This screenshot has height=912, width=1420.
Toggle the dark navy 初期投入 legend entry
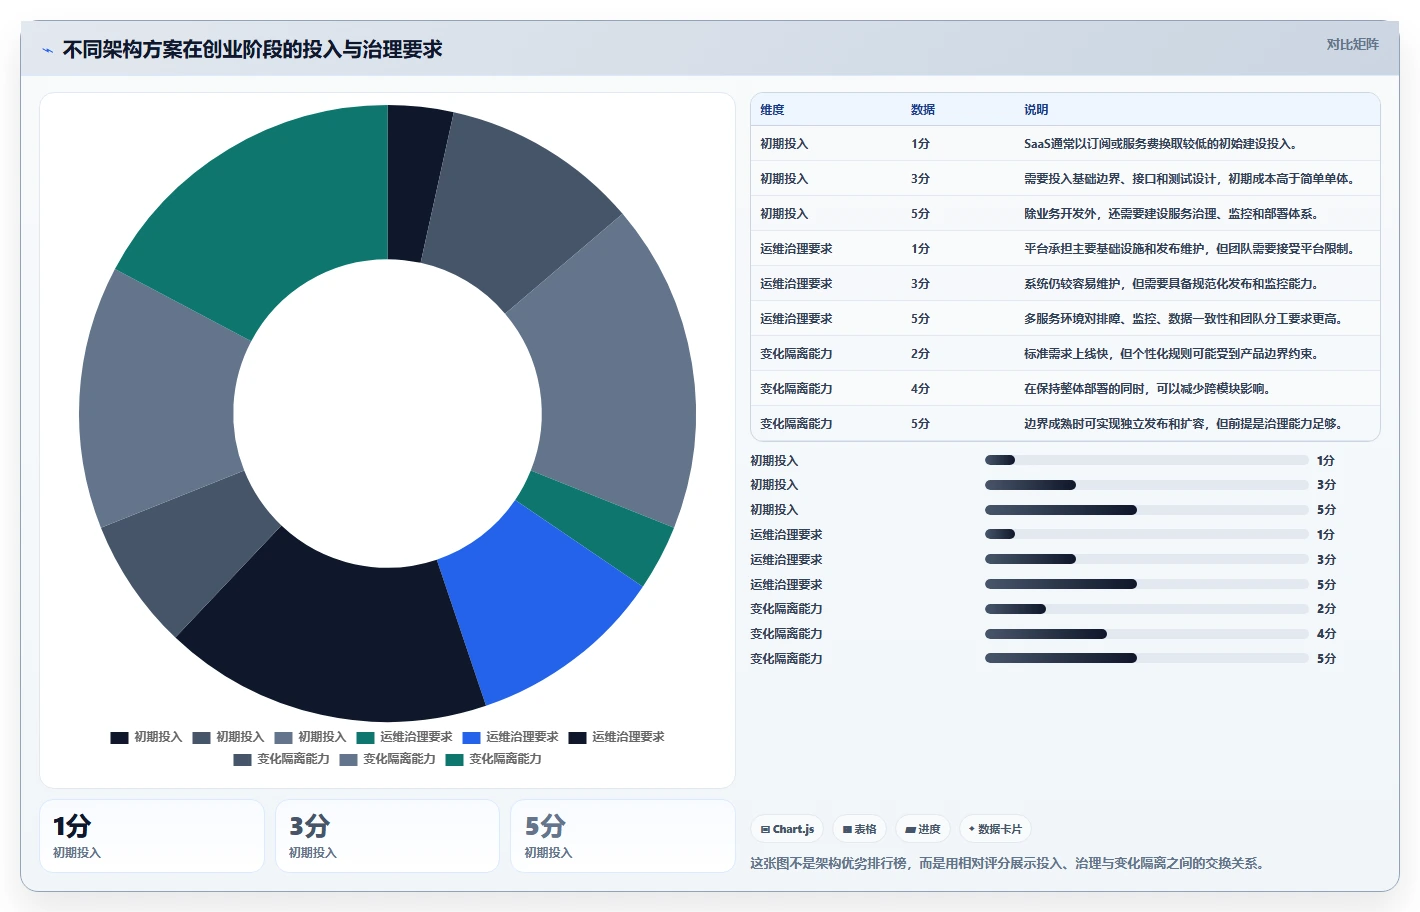(146, 737)
